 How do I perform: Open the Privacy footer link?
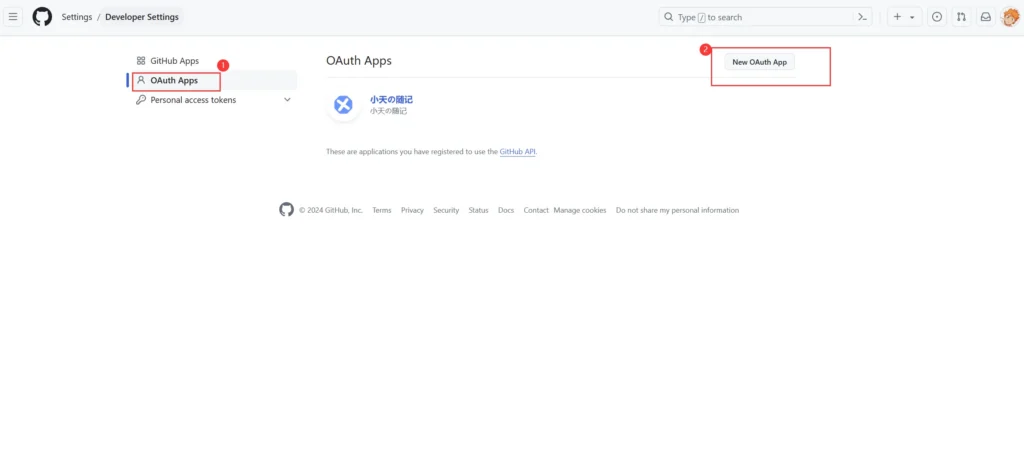[x=413, y=210]
